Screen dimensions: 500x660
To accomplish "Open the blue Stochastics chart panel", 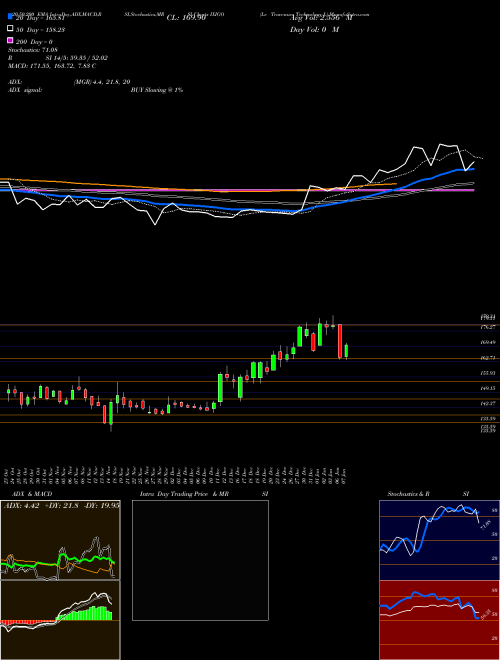I will [x=439, y=540].
